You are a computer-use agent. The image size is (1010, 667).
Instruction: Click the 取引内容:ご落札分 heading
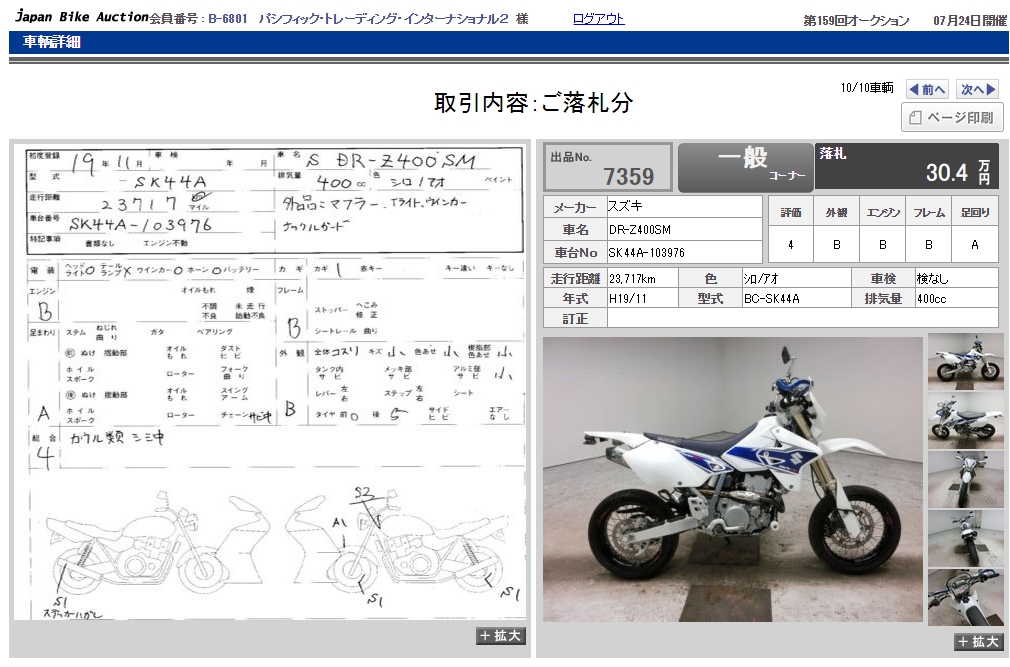[533, 103]
